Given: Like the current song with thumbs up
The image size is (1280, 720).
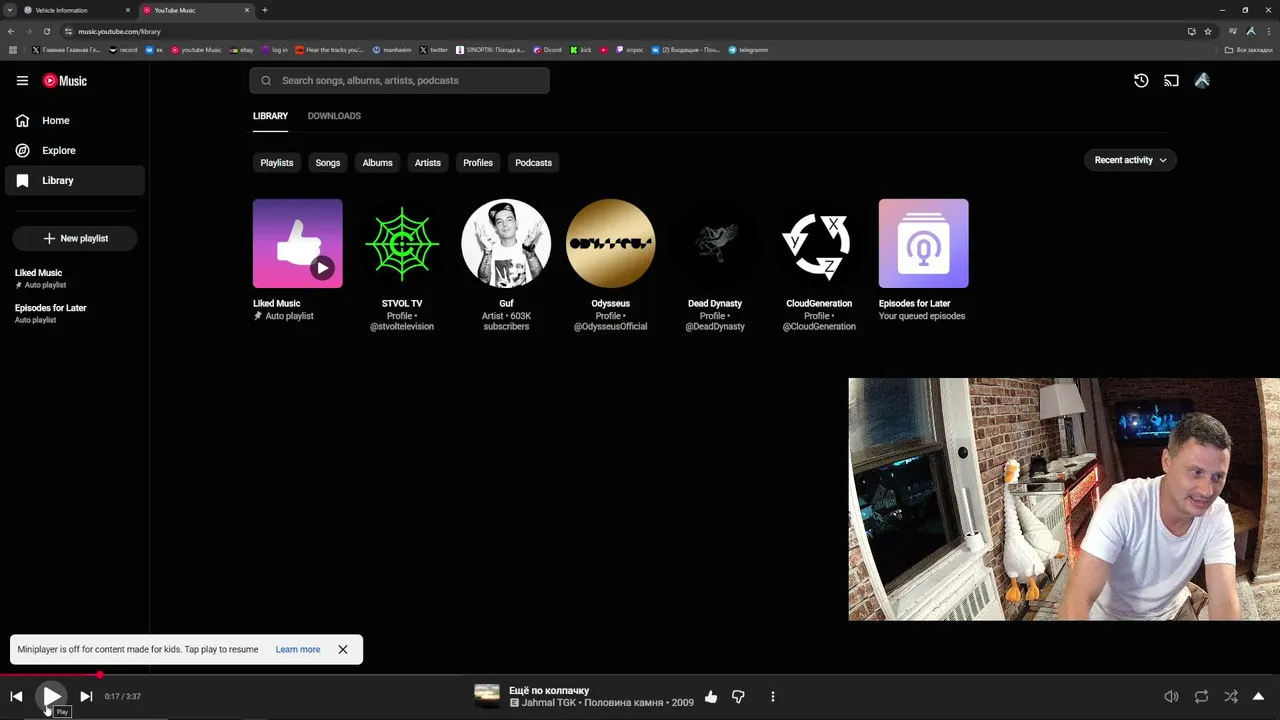Looking at the screenshot, I should coord(711,697).
